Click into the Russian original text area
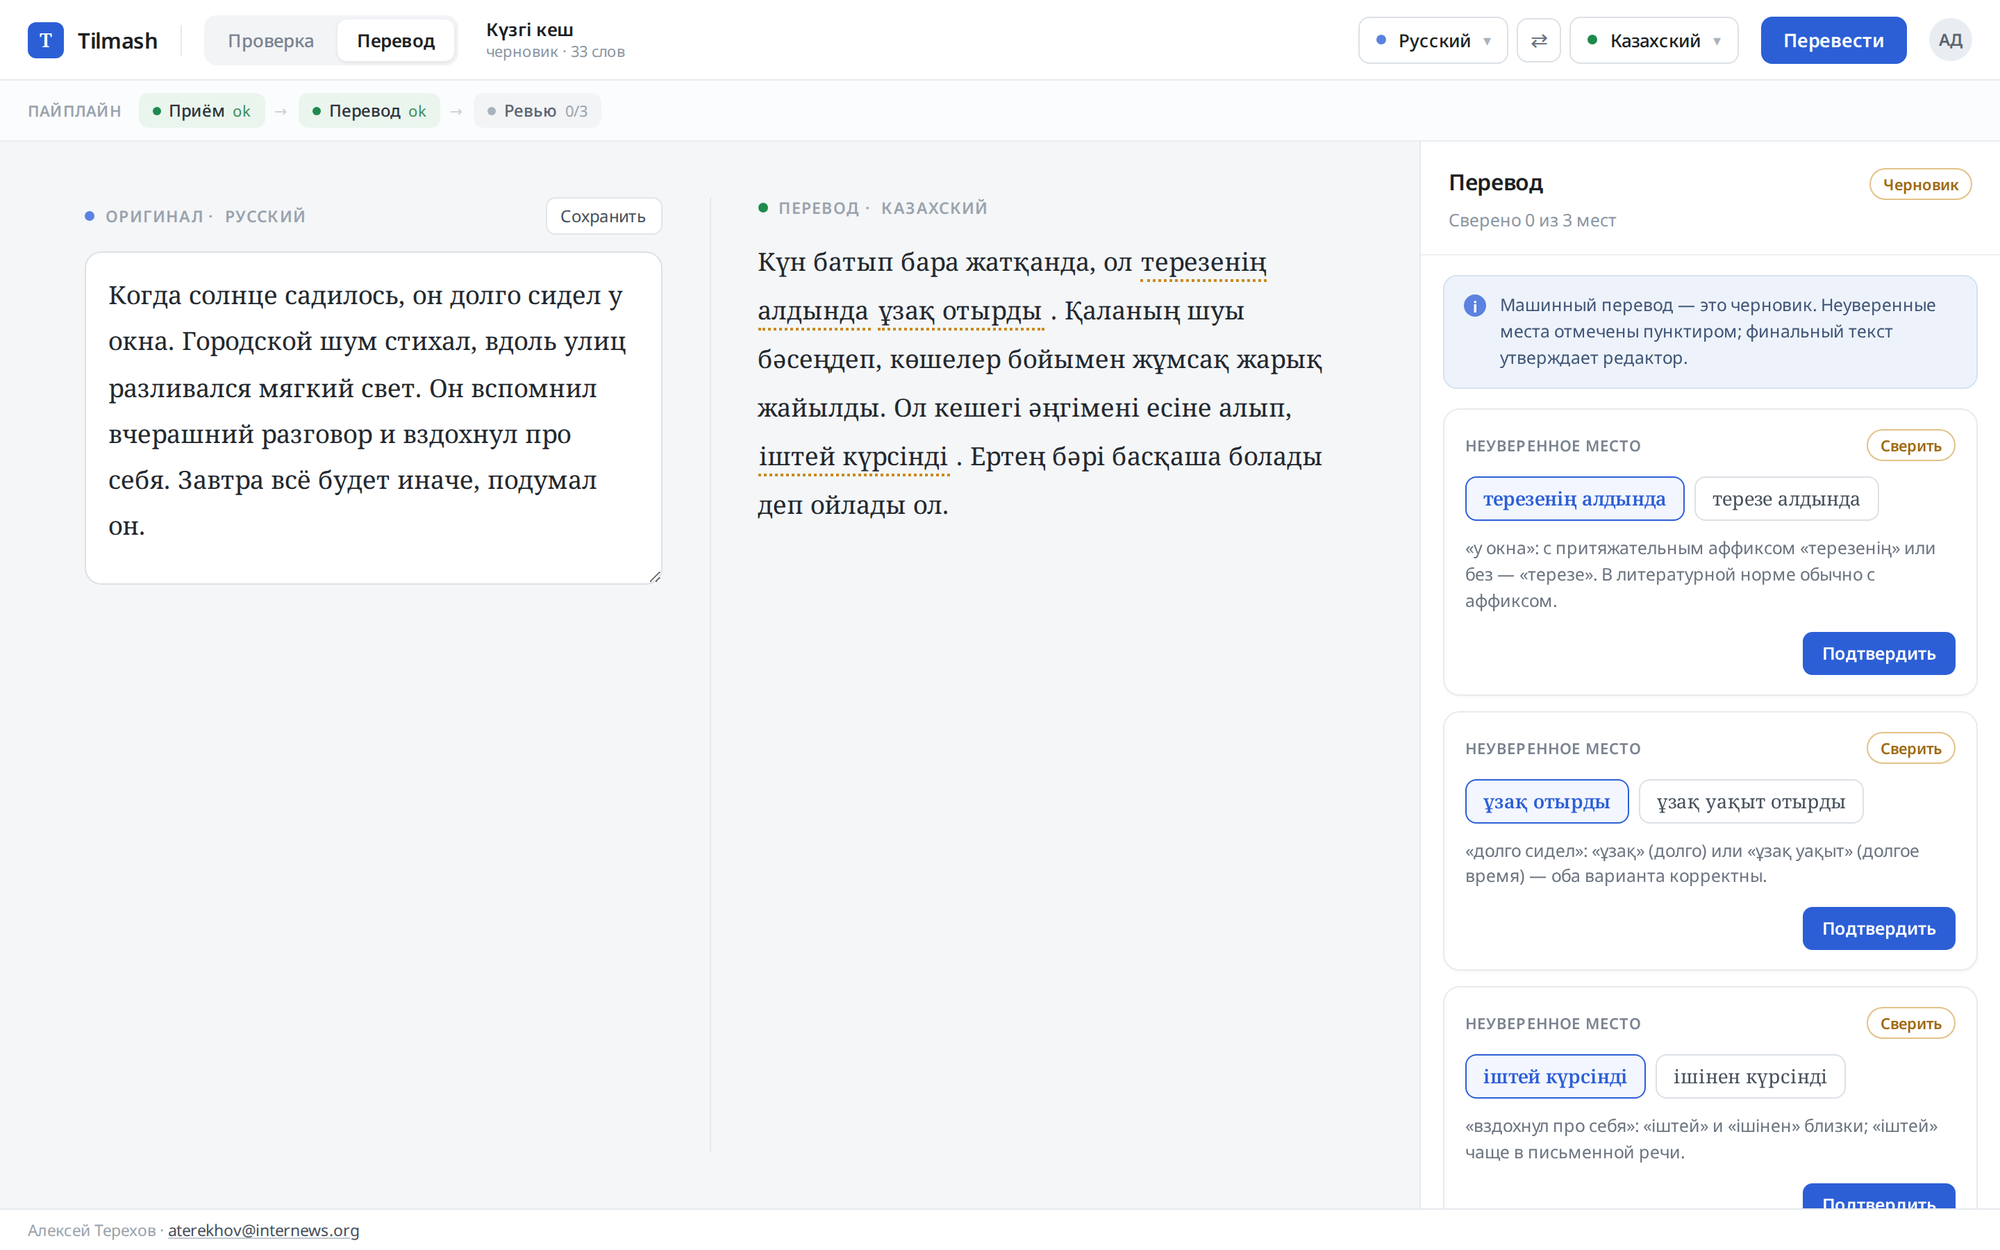The height and width of the screenshot is (1250, 2000). (373, 418)
